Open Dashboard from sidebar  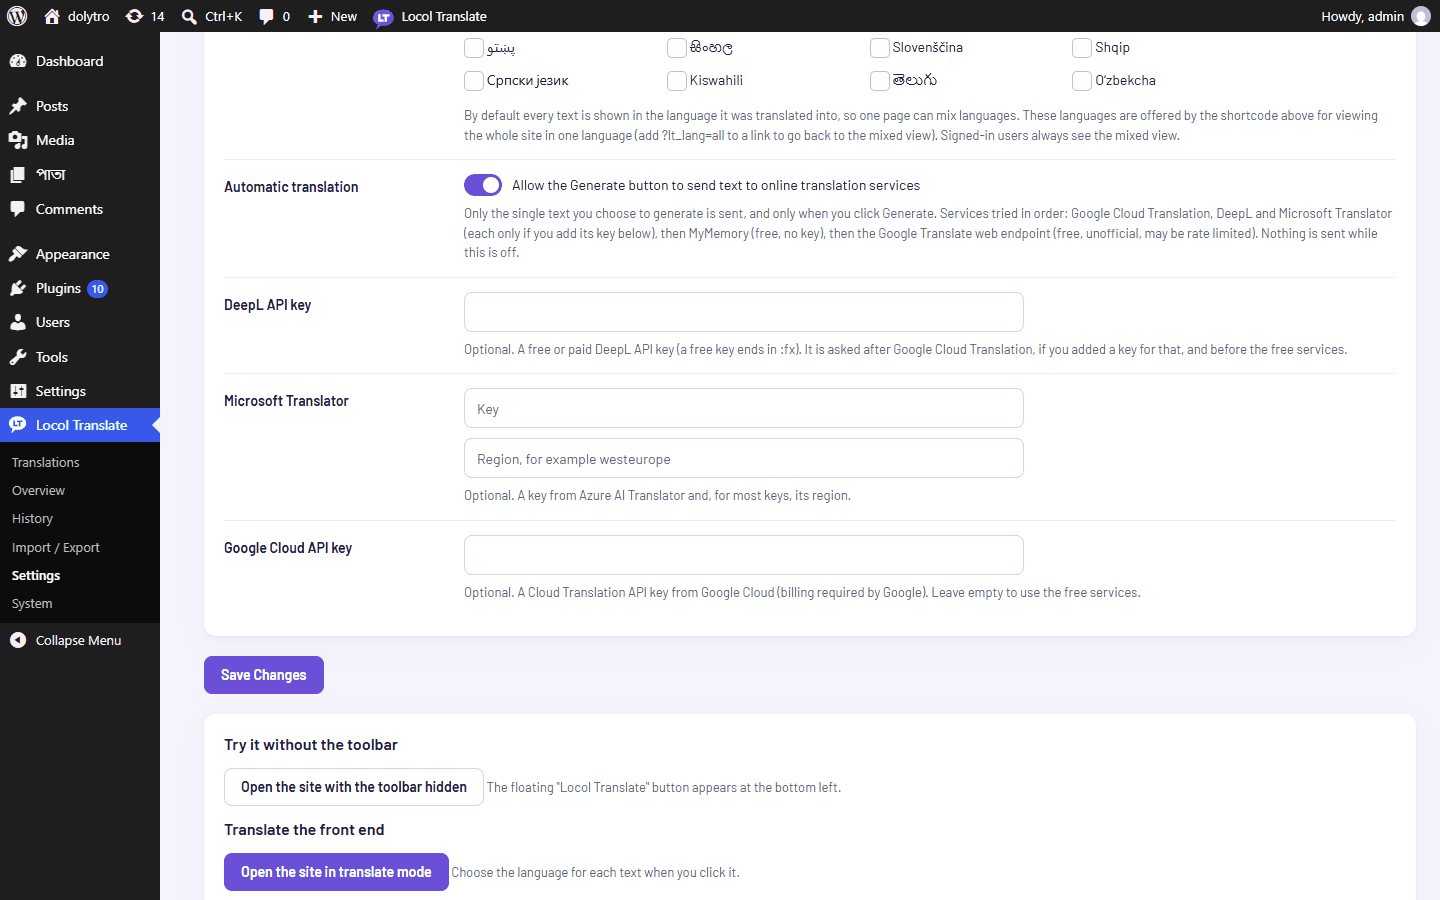(80, 61)
